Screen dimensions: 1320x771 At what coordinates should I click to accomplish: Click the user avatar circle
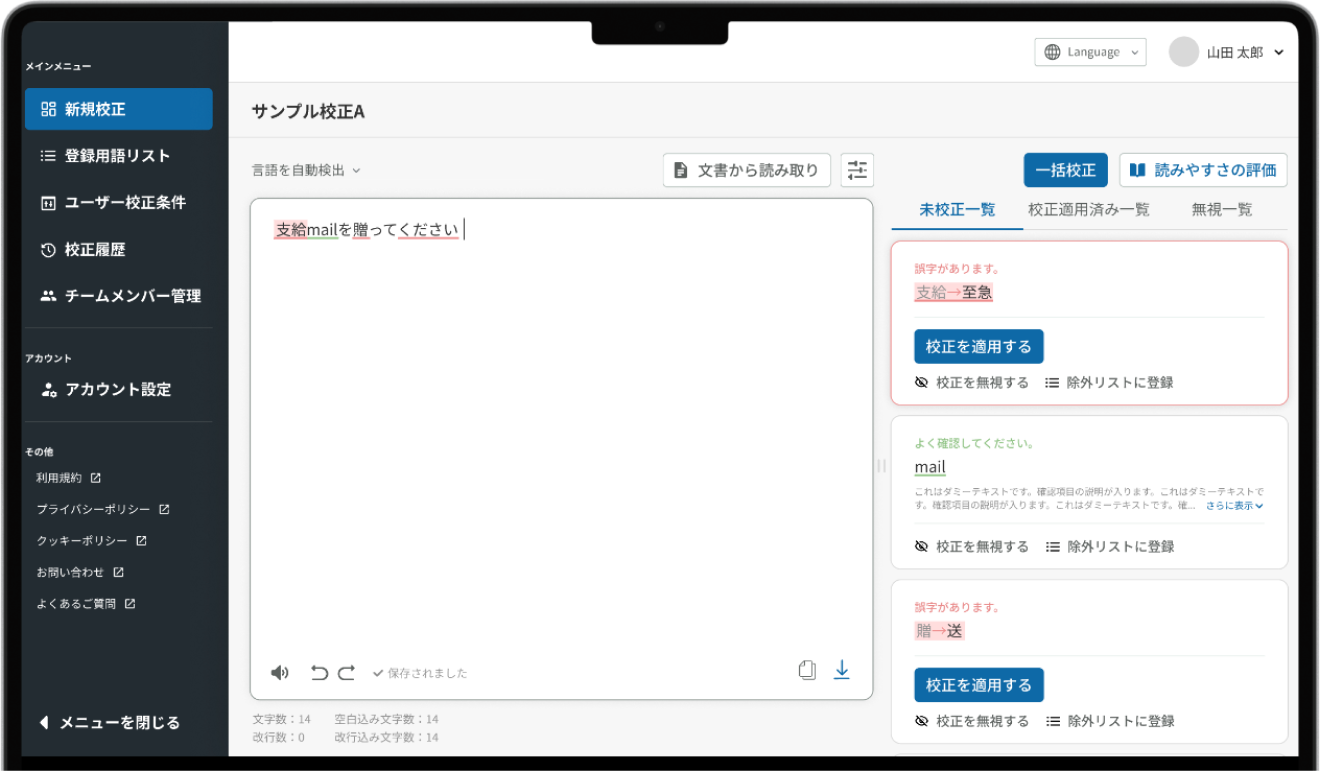coord(1184,52)
